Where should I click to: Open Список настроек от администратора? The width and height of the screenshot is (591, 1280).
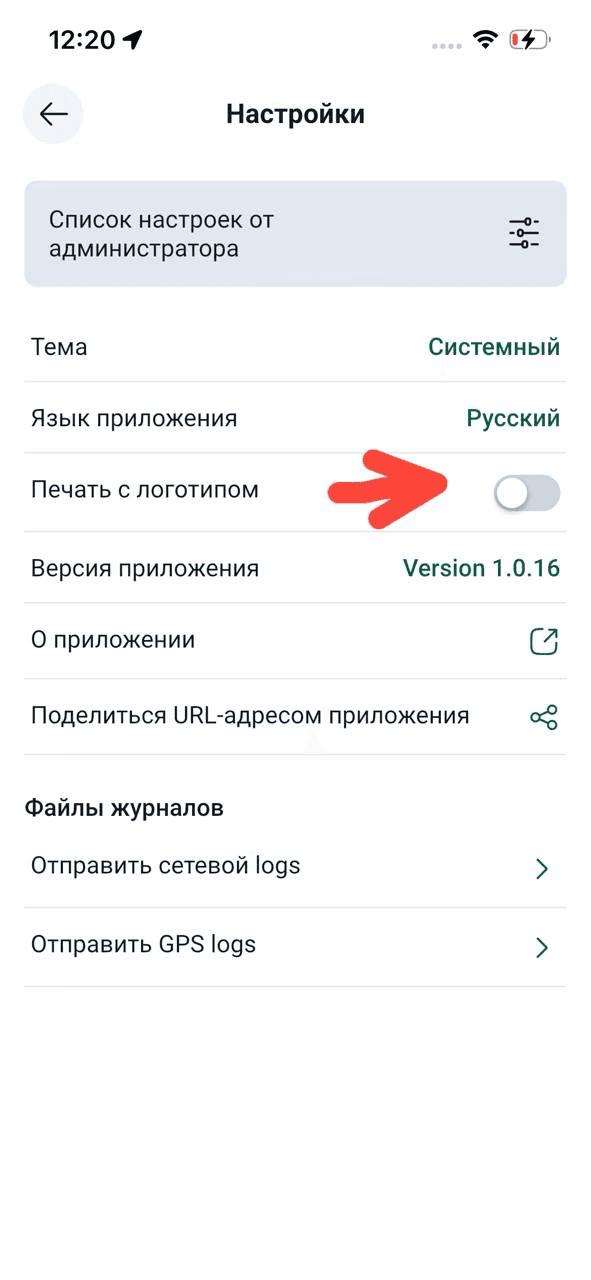[295, 234]
